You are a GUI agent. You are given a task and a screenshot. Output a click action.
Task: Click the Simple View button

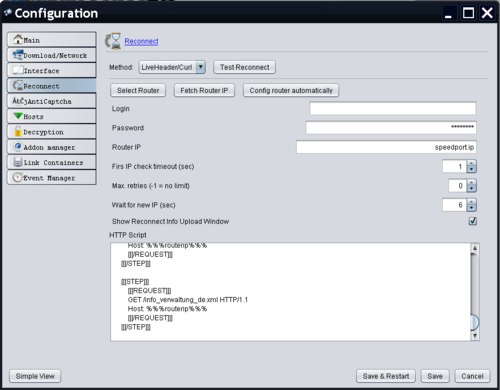pos(35,376)
